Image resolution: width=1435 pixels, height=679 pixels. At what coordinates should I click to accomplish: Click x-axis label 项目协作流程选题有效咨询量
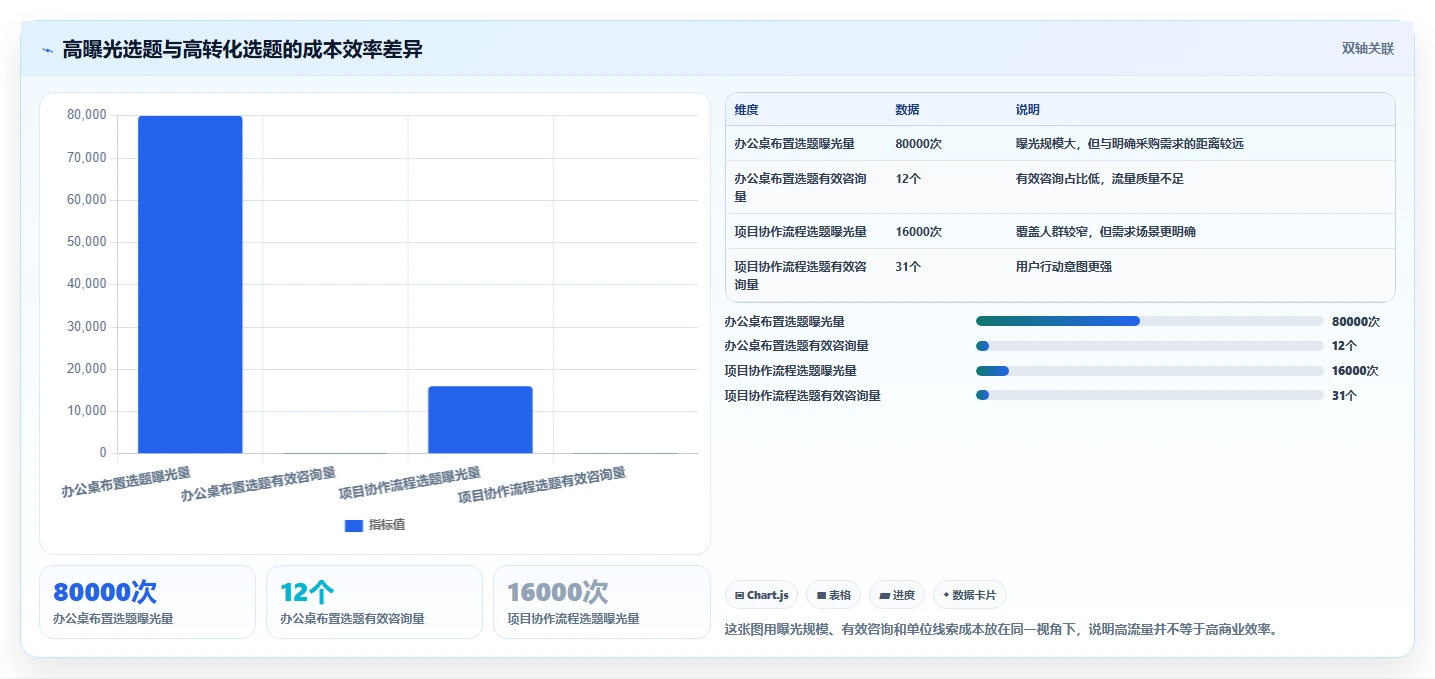pyautogui.click(x=541, y=485)
